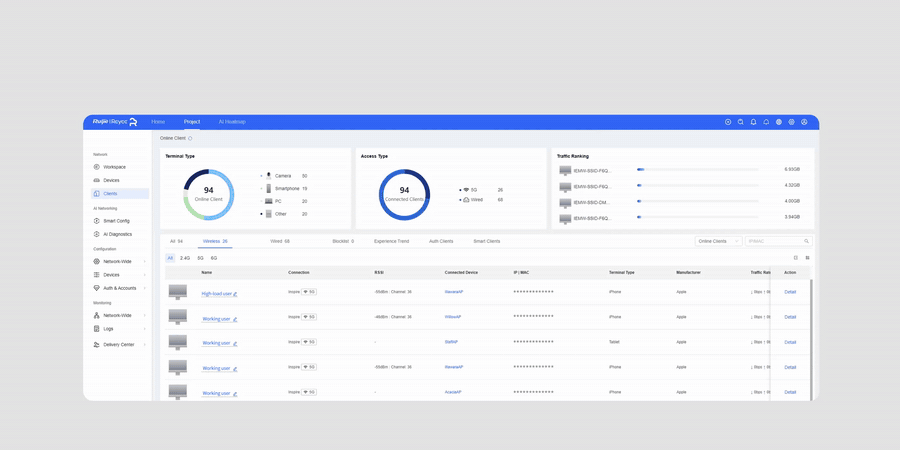
Task: Select the 2.4G band filter
Action: pos(185,258)
